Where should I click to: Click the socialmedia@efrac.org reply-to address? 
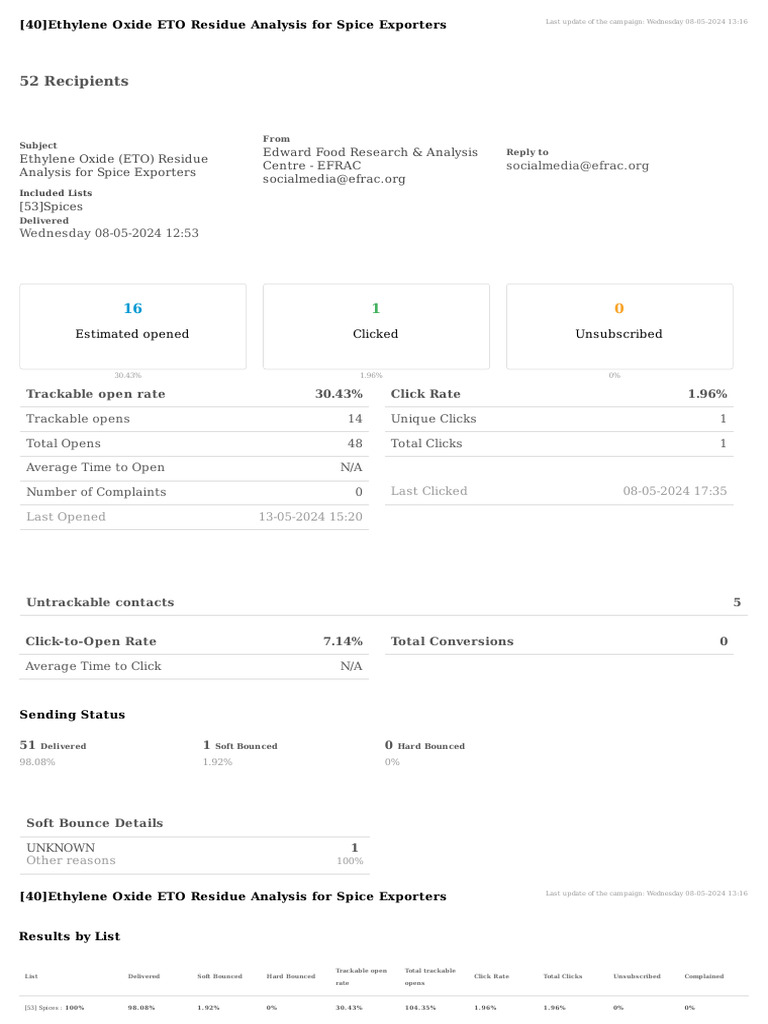point(577,165)
